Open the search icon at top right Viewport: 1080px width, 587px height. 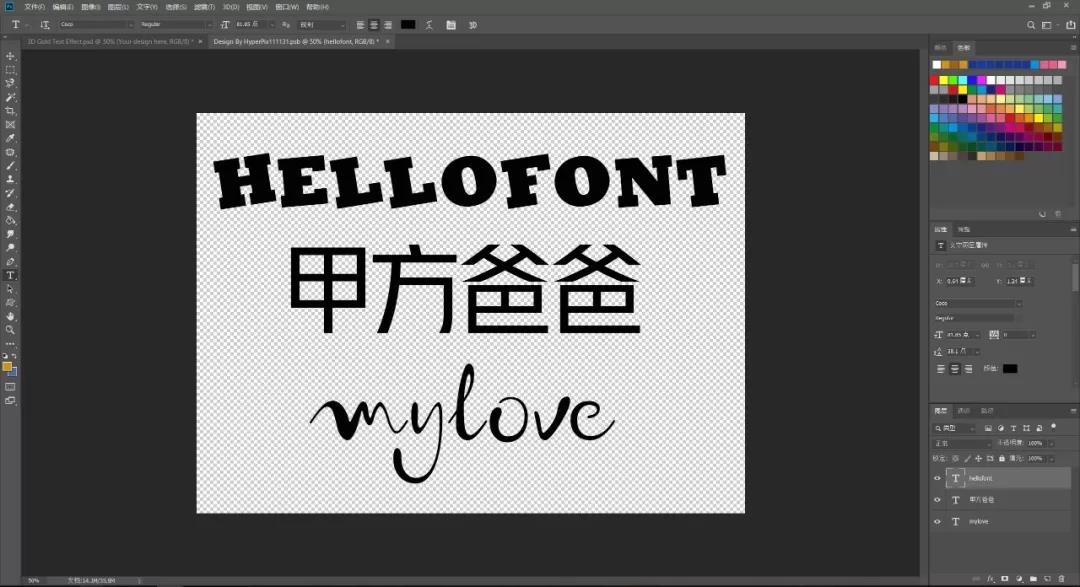[x=1031, y=25]
